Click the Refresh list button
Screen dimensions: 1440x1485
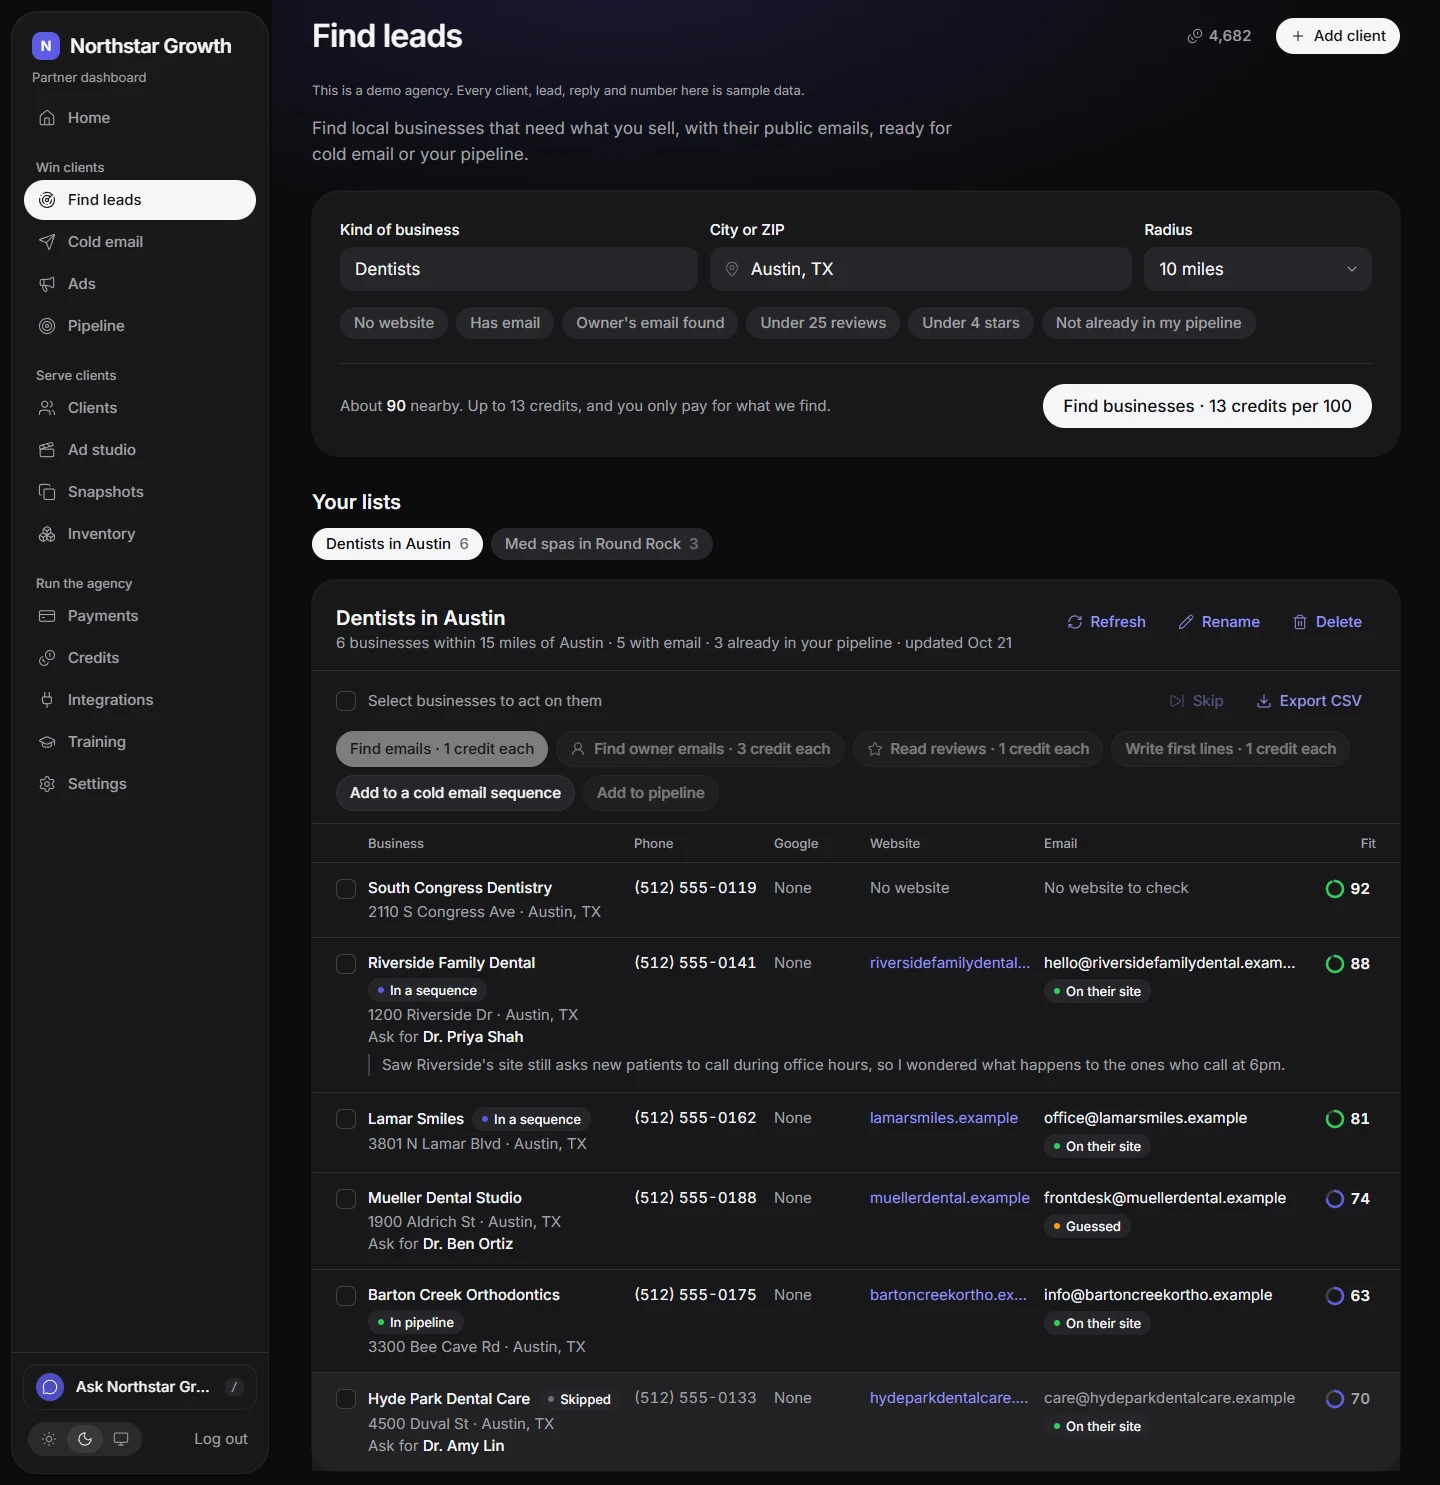(x=1107, y=622)
